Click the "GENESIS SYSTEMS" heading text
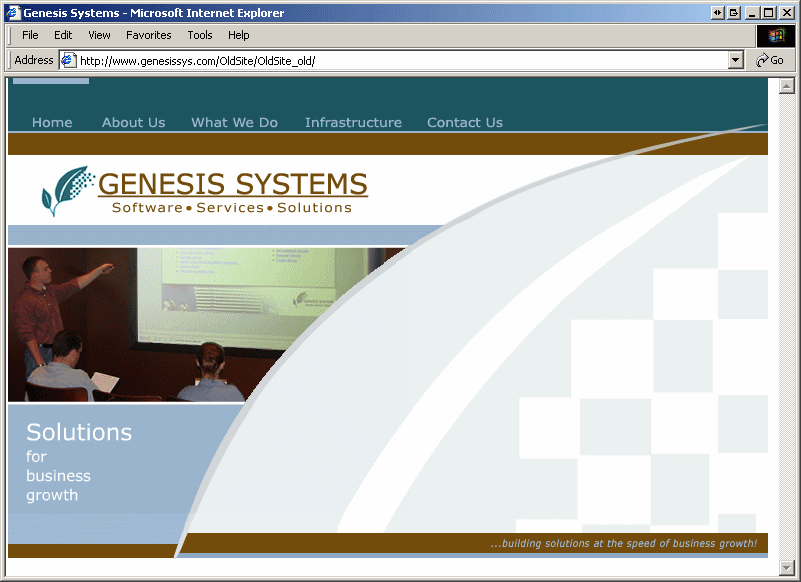The image size is (801, 582). click(233, 184)
